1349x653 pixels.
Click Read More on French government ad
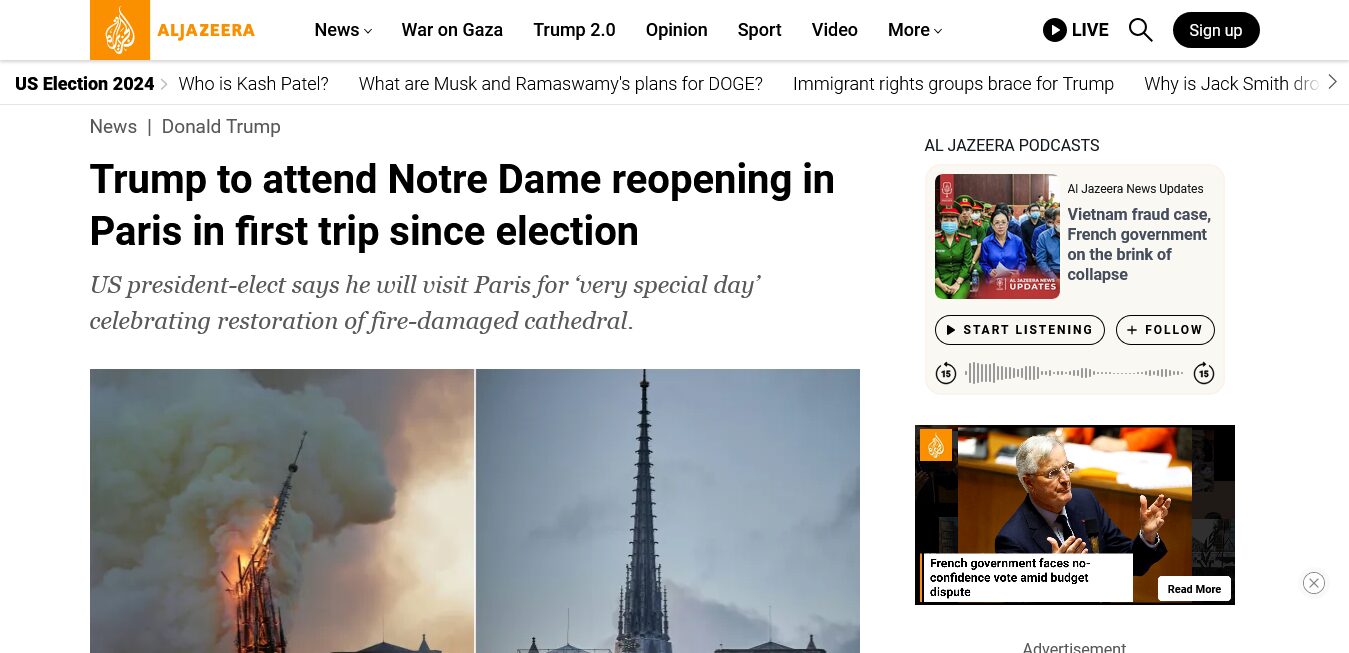1194,589
